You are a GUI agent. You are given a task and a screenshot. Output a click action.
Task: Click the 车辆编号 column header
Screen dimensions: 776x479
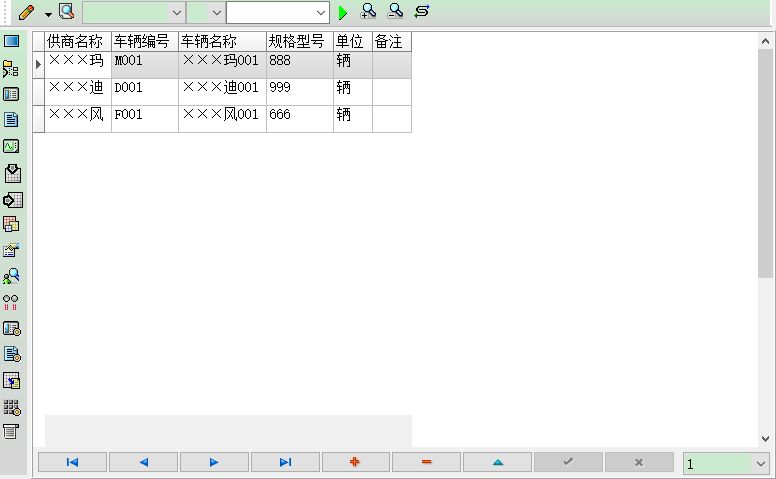(x=145, y=42)
